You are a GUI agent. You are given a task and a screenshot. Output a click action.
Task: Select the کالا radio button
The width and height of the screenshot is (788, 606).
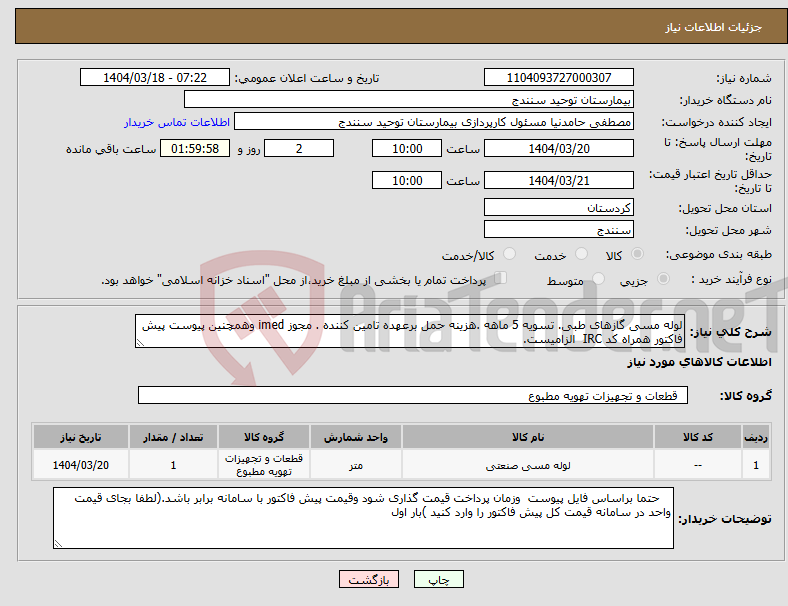(637, 254)
